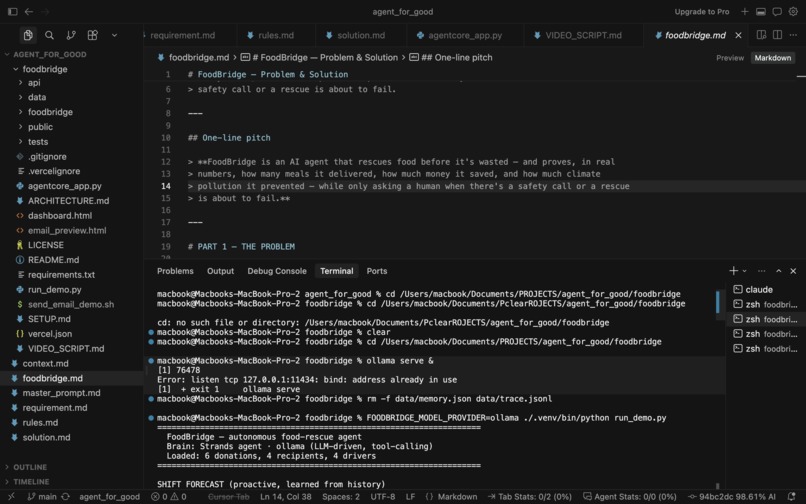Open the Extensions view icon
The image size is (806, 504).
pos(93,35)
